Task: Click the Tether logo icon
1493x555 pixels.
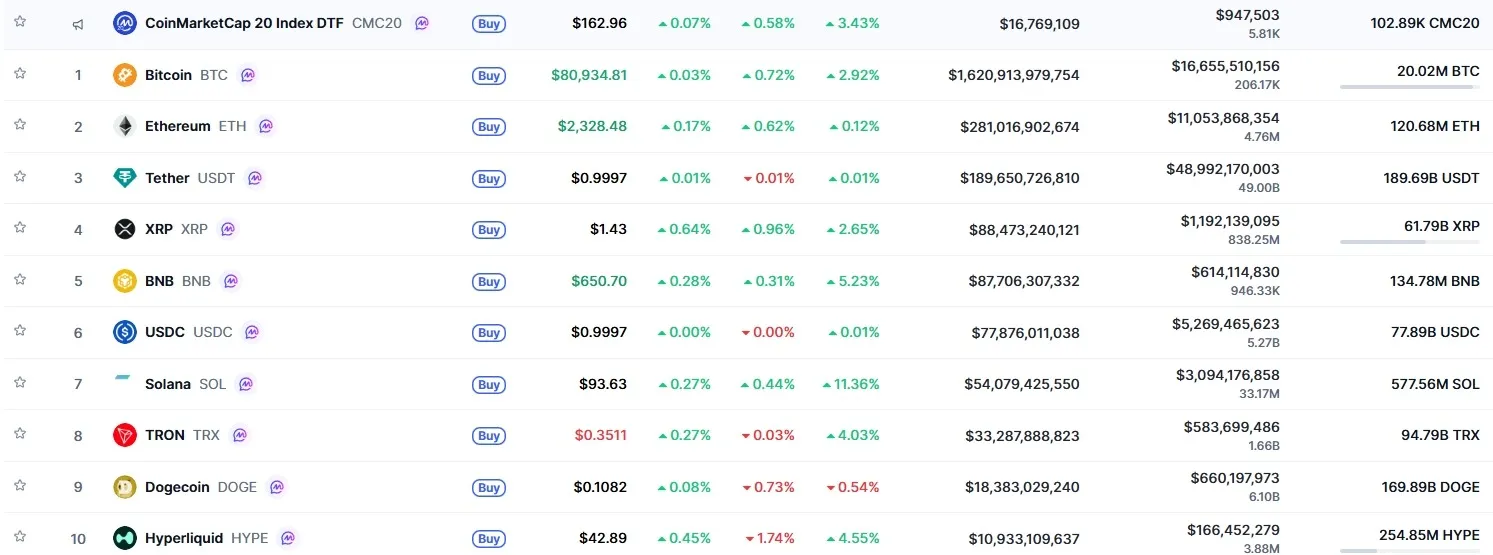Action: pyautogui.click(x=124, y=178)
